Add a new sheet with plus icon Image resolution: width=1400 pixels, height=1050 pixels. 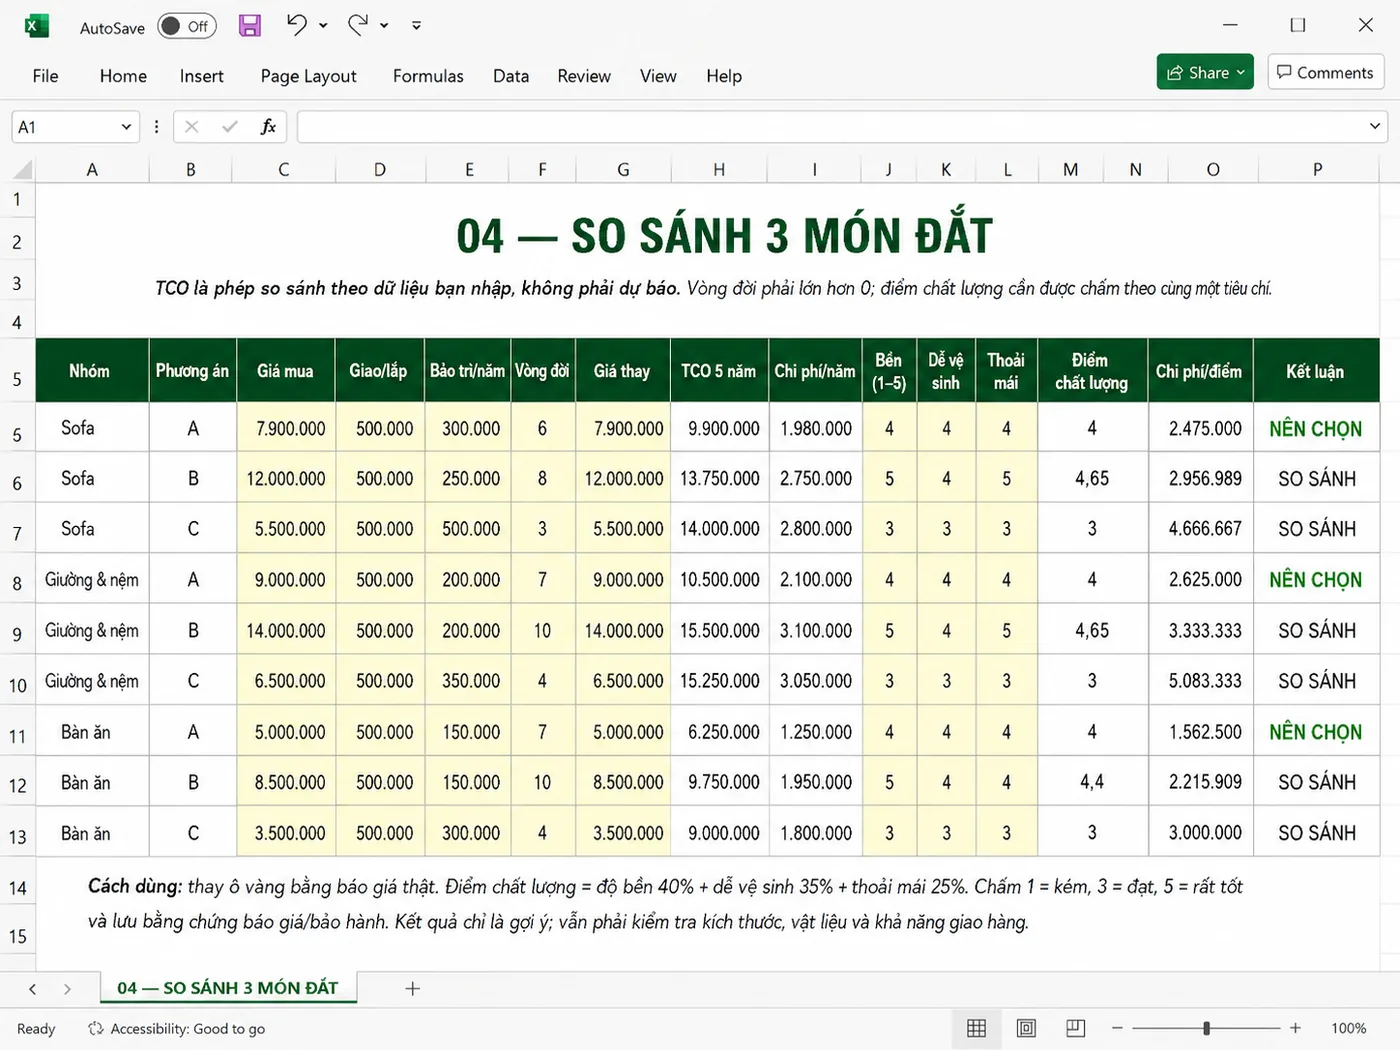pos(412,989)
